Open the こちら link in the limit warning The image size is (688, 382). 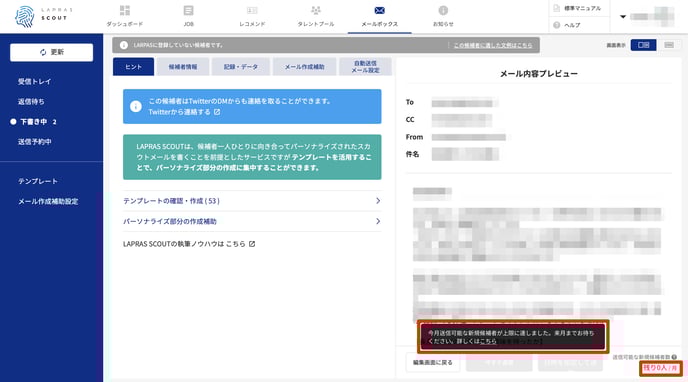coord(488,341)
